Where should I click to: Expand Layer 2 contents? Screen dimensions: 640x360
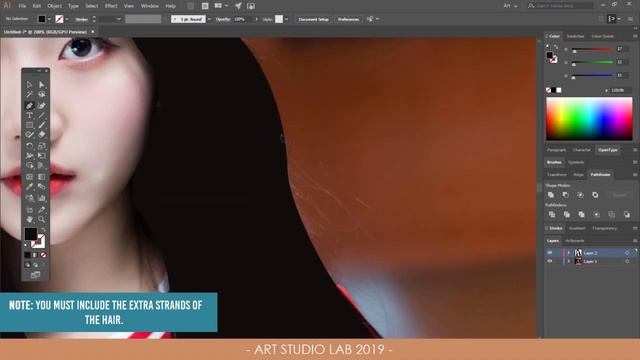tap(569, 253)
